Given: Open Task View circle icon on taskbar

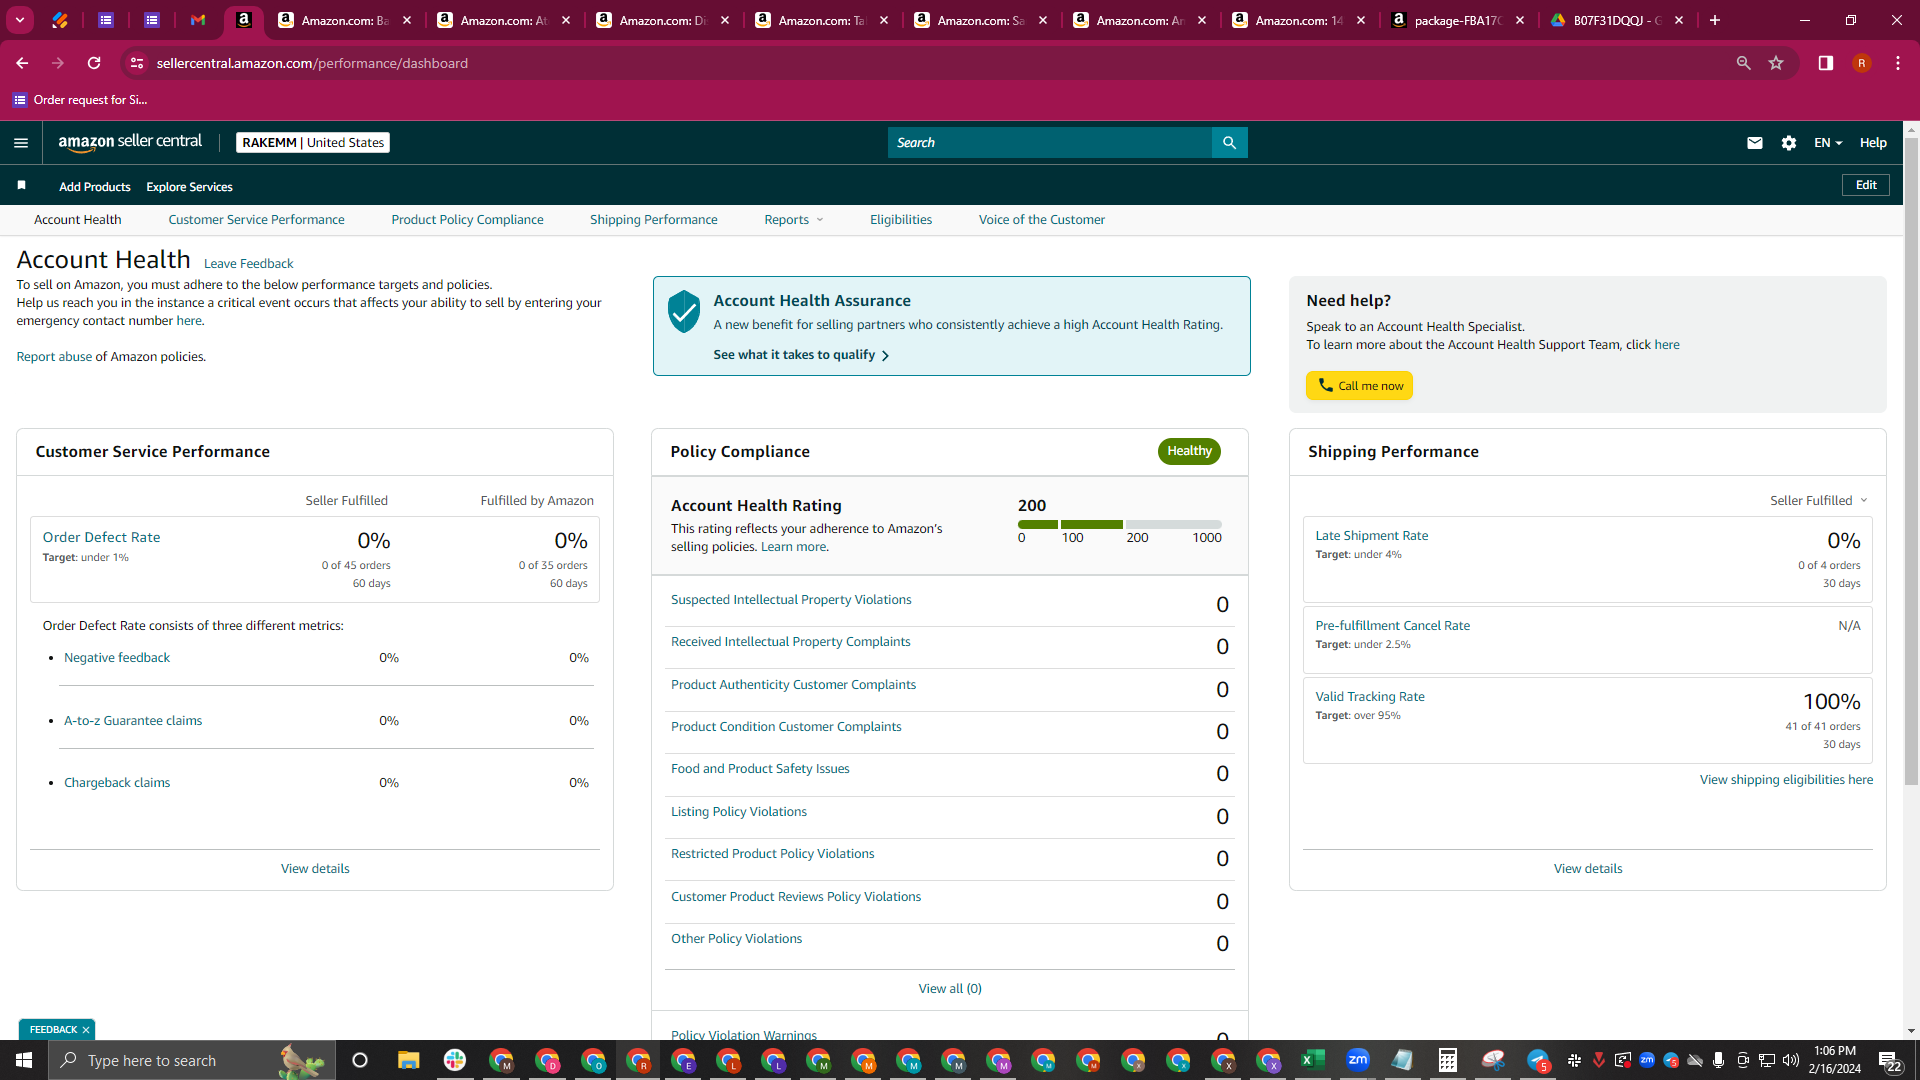Looking at the screenshot, I should (360, 1060).
